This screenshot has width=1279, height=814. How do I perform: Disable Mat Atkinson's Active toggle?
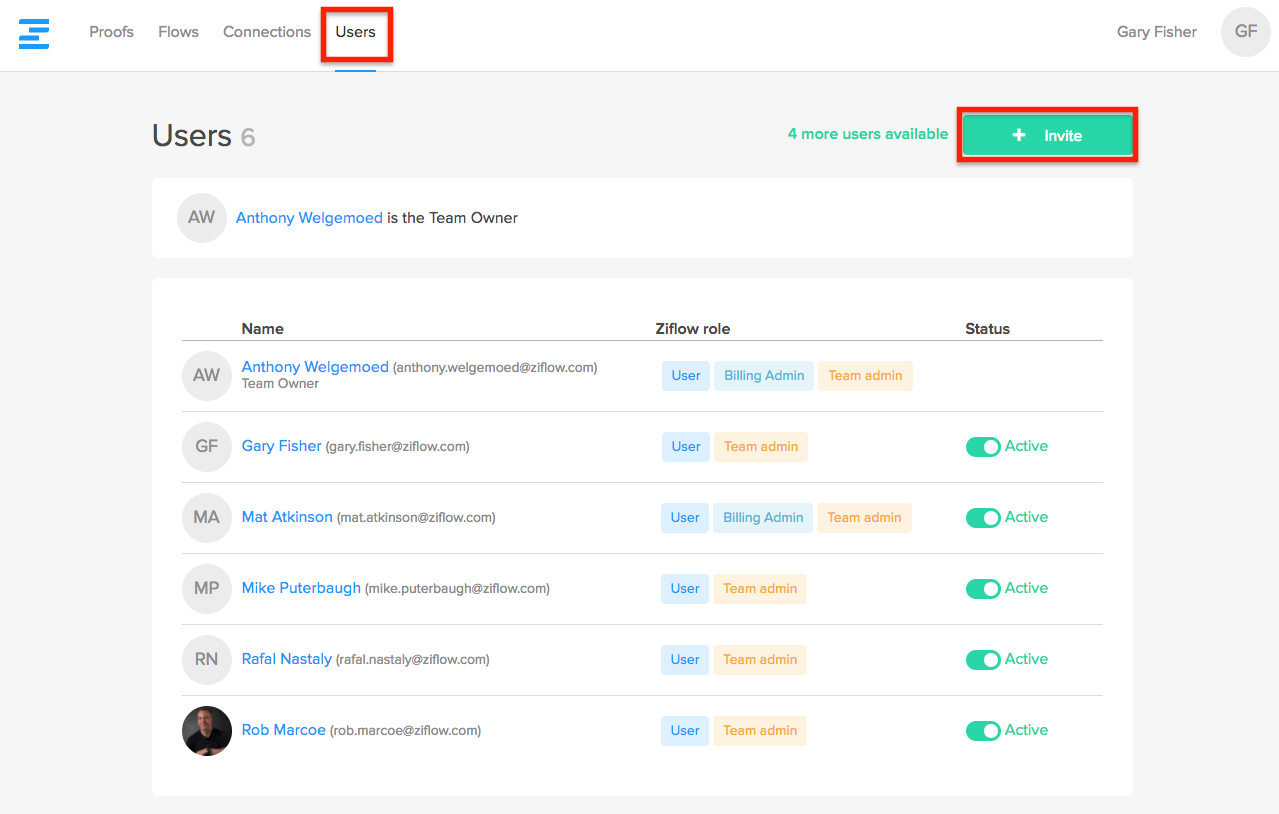pos(983,518)
